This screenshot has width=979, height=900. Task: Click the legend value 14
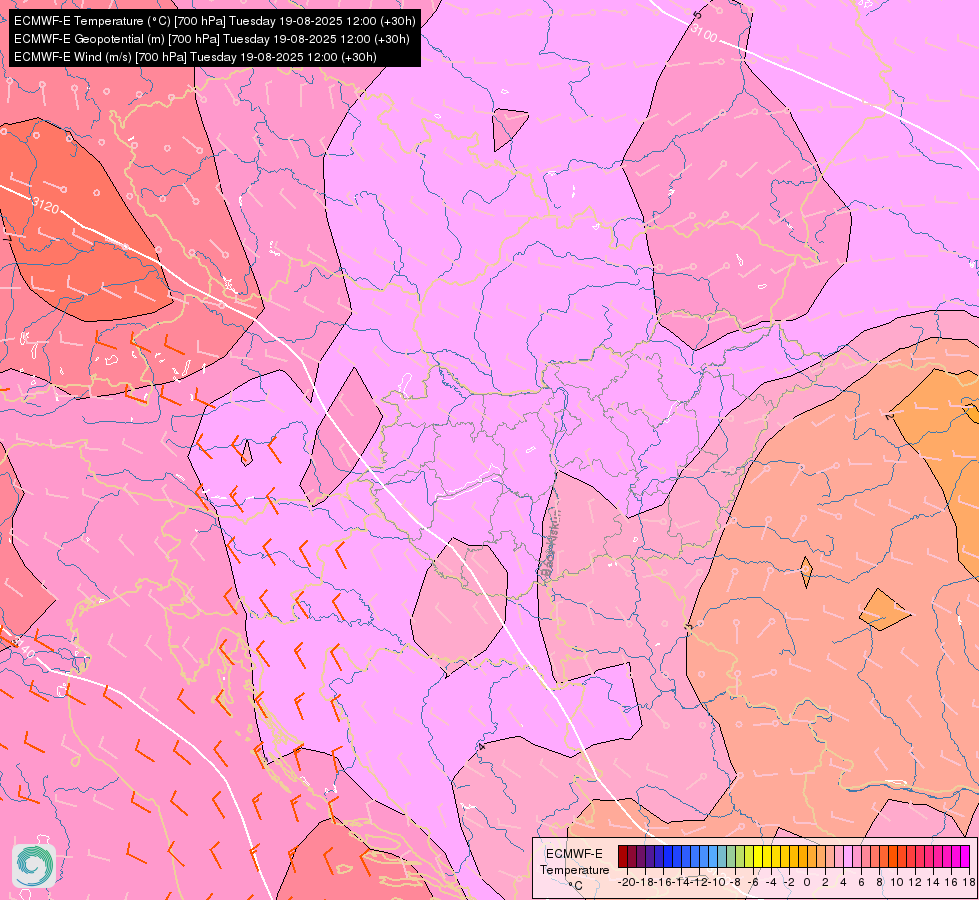point(933,883)
